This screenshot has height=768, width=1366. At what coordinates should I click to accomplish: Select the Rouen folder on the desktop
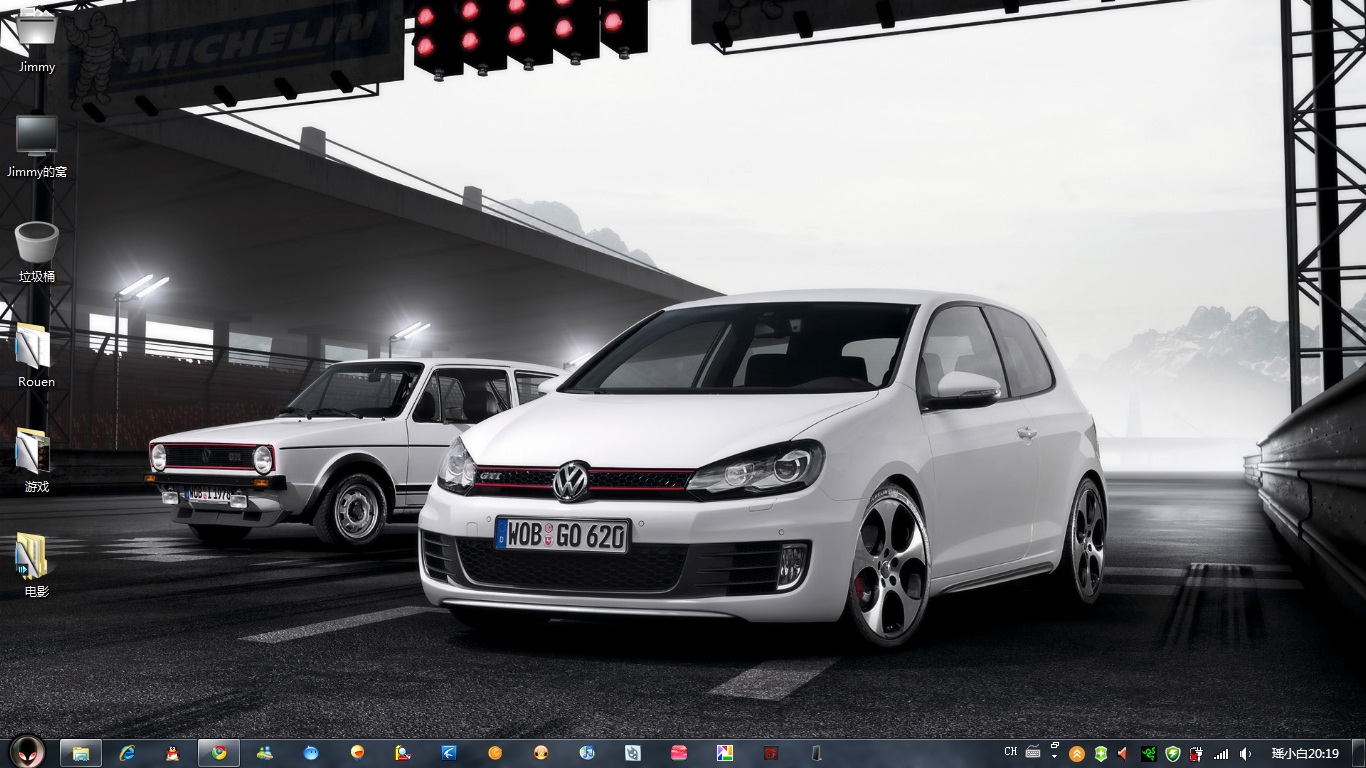click(37, 356)
